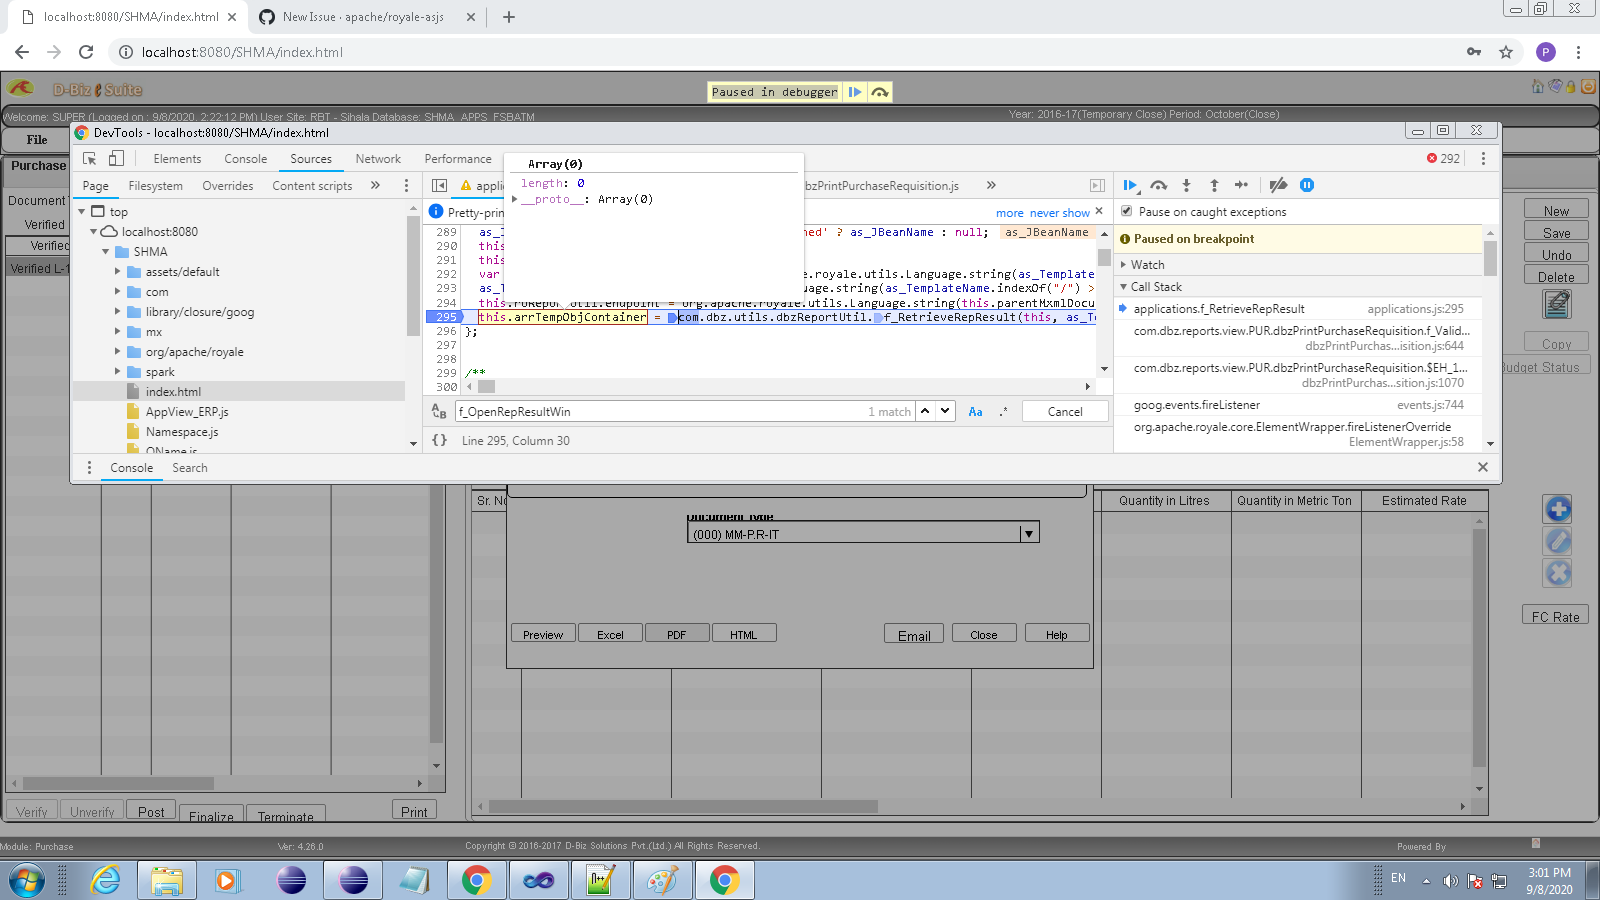The width and height of the screenshot is (1600, 900).
Task: Switch to the Network tab in DevTools
Action: [x=378, y=158]
